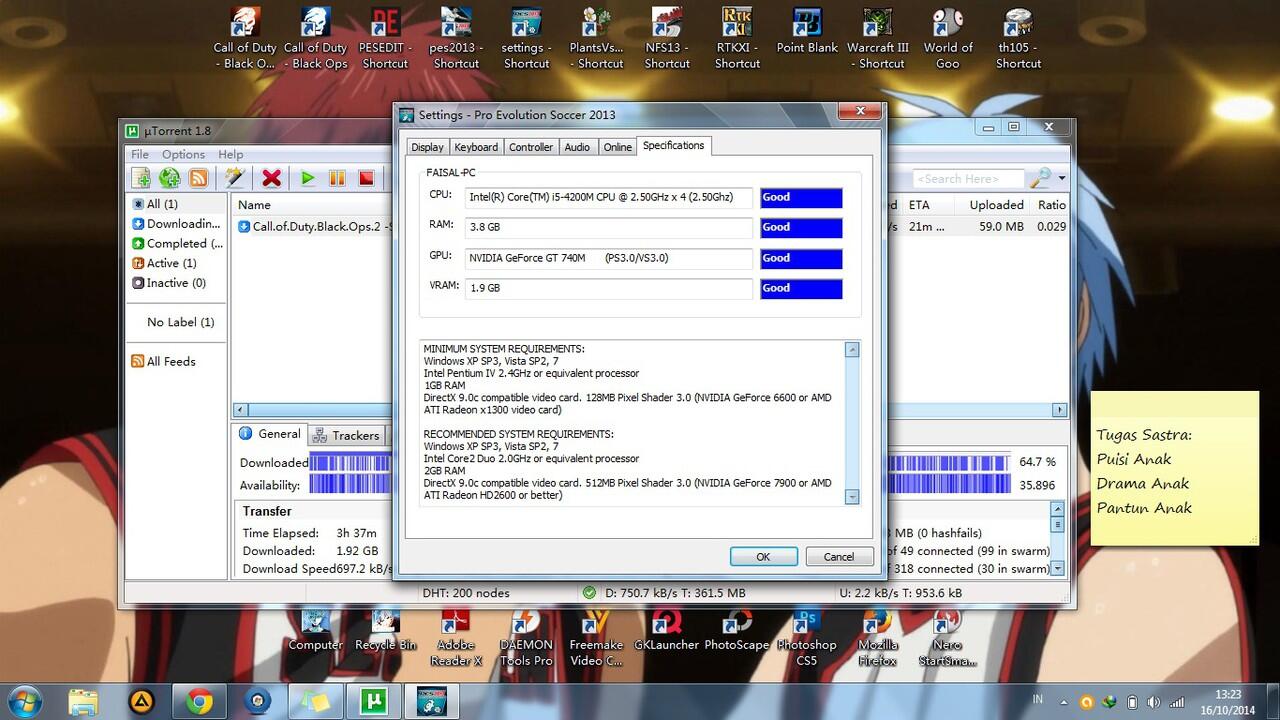Click the GPU NVIDIA GeForce field
The width and height of the screenshot is (1280, 720).
(609, 258)
